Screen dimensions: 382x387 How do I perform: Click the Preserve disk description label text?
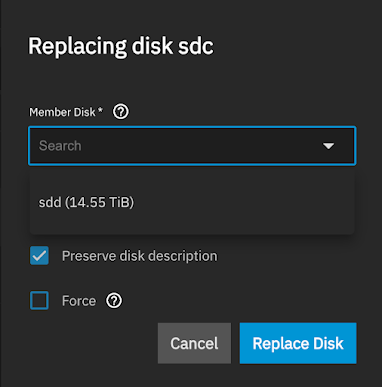point(140,256)
